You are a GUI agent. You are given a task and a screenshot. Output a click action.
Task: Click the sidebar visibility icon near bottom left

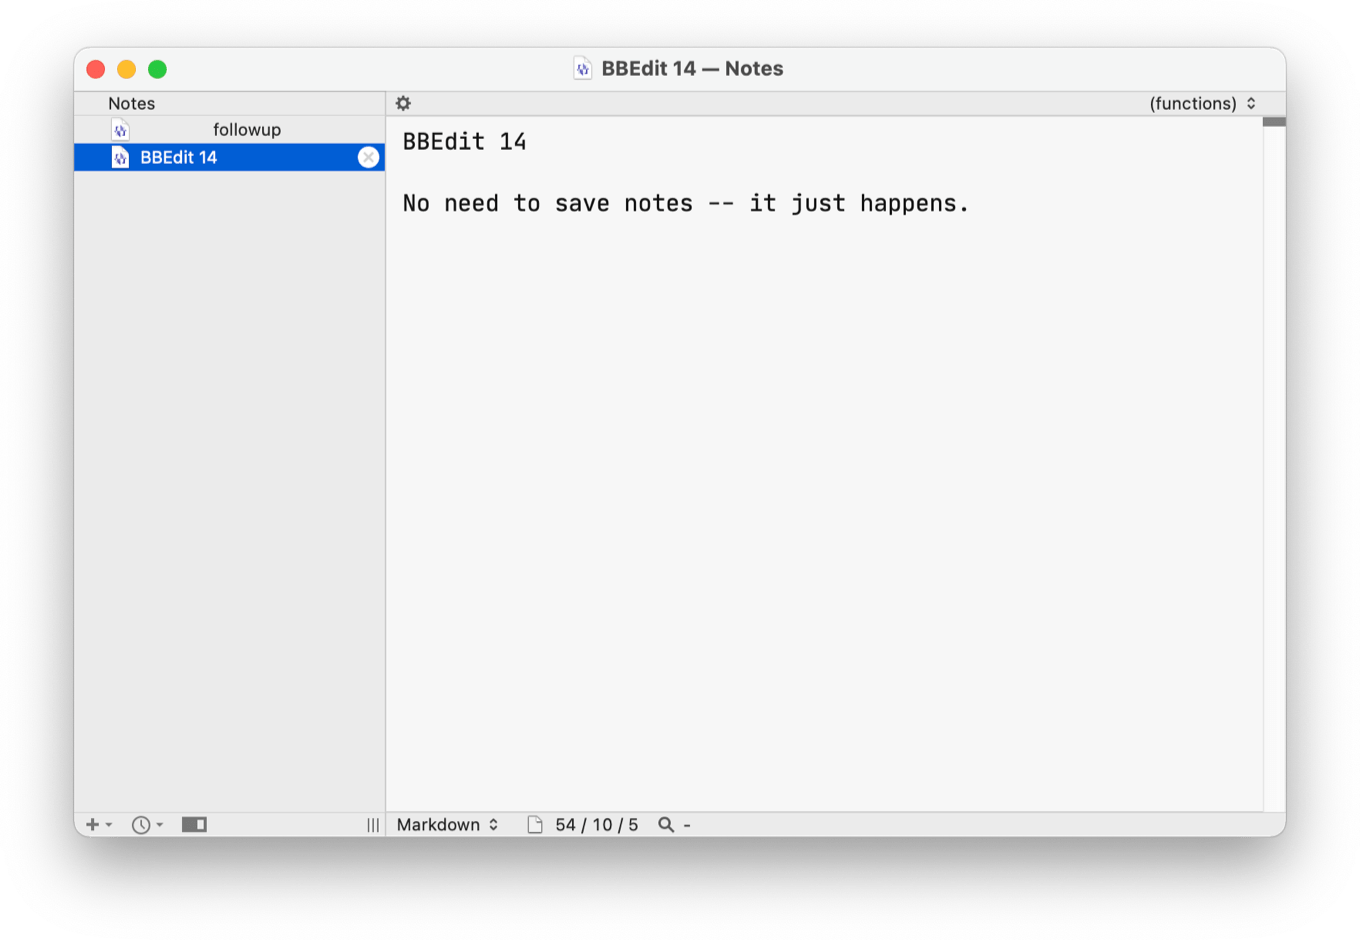tap(192, 824)
